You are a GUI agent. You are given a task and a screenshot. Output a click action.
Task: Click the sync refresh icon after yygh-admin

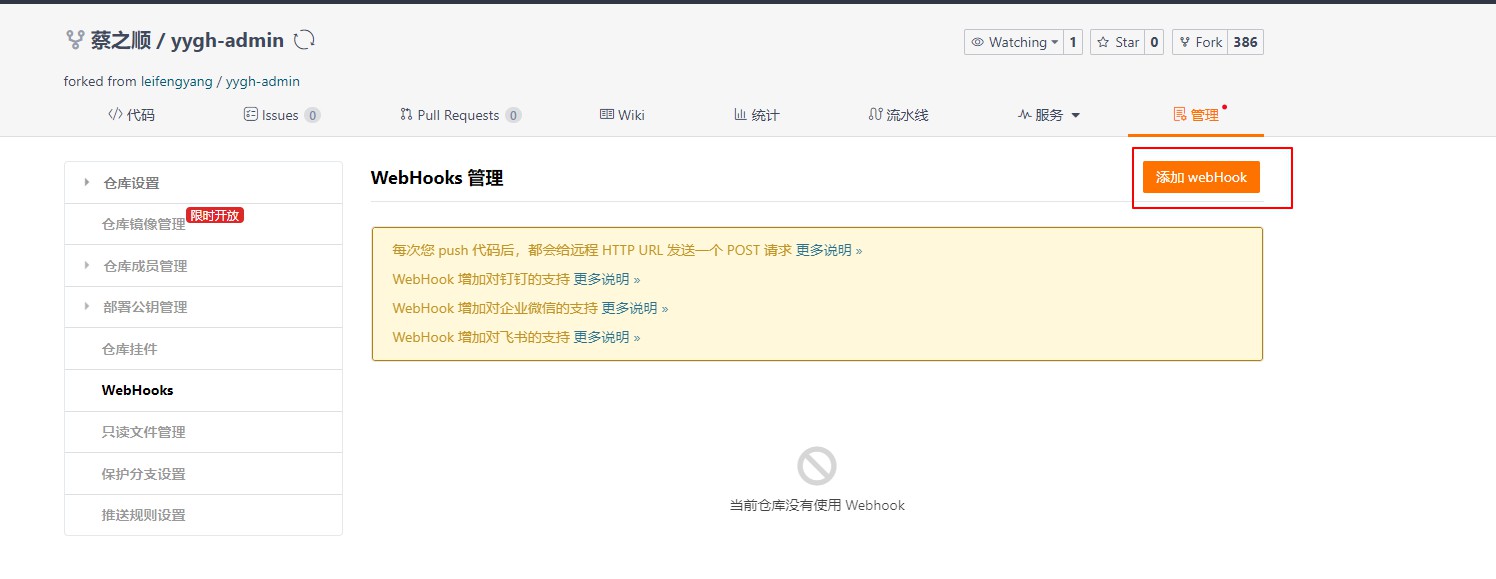304,40
